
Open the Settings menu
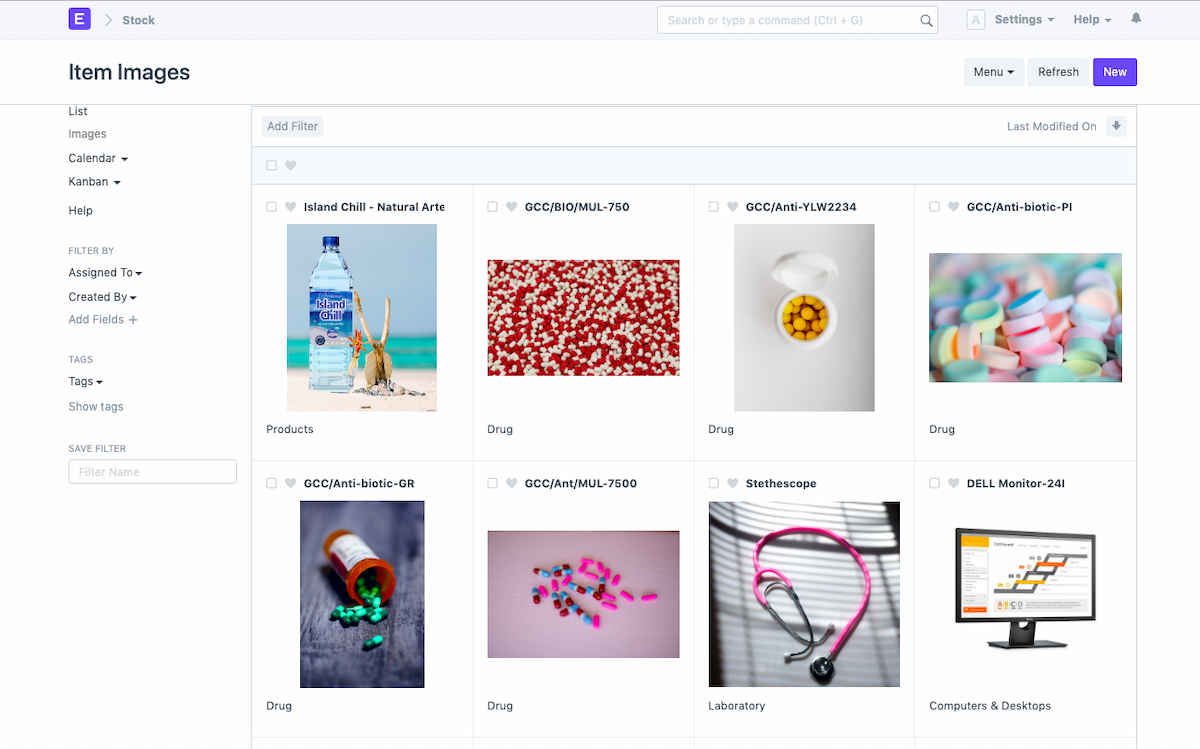(x=1024, y=19)
